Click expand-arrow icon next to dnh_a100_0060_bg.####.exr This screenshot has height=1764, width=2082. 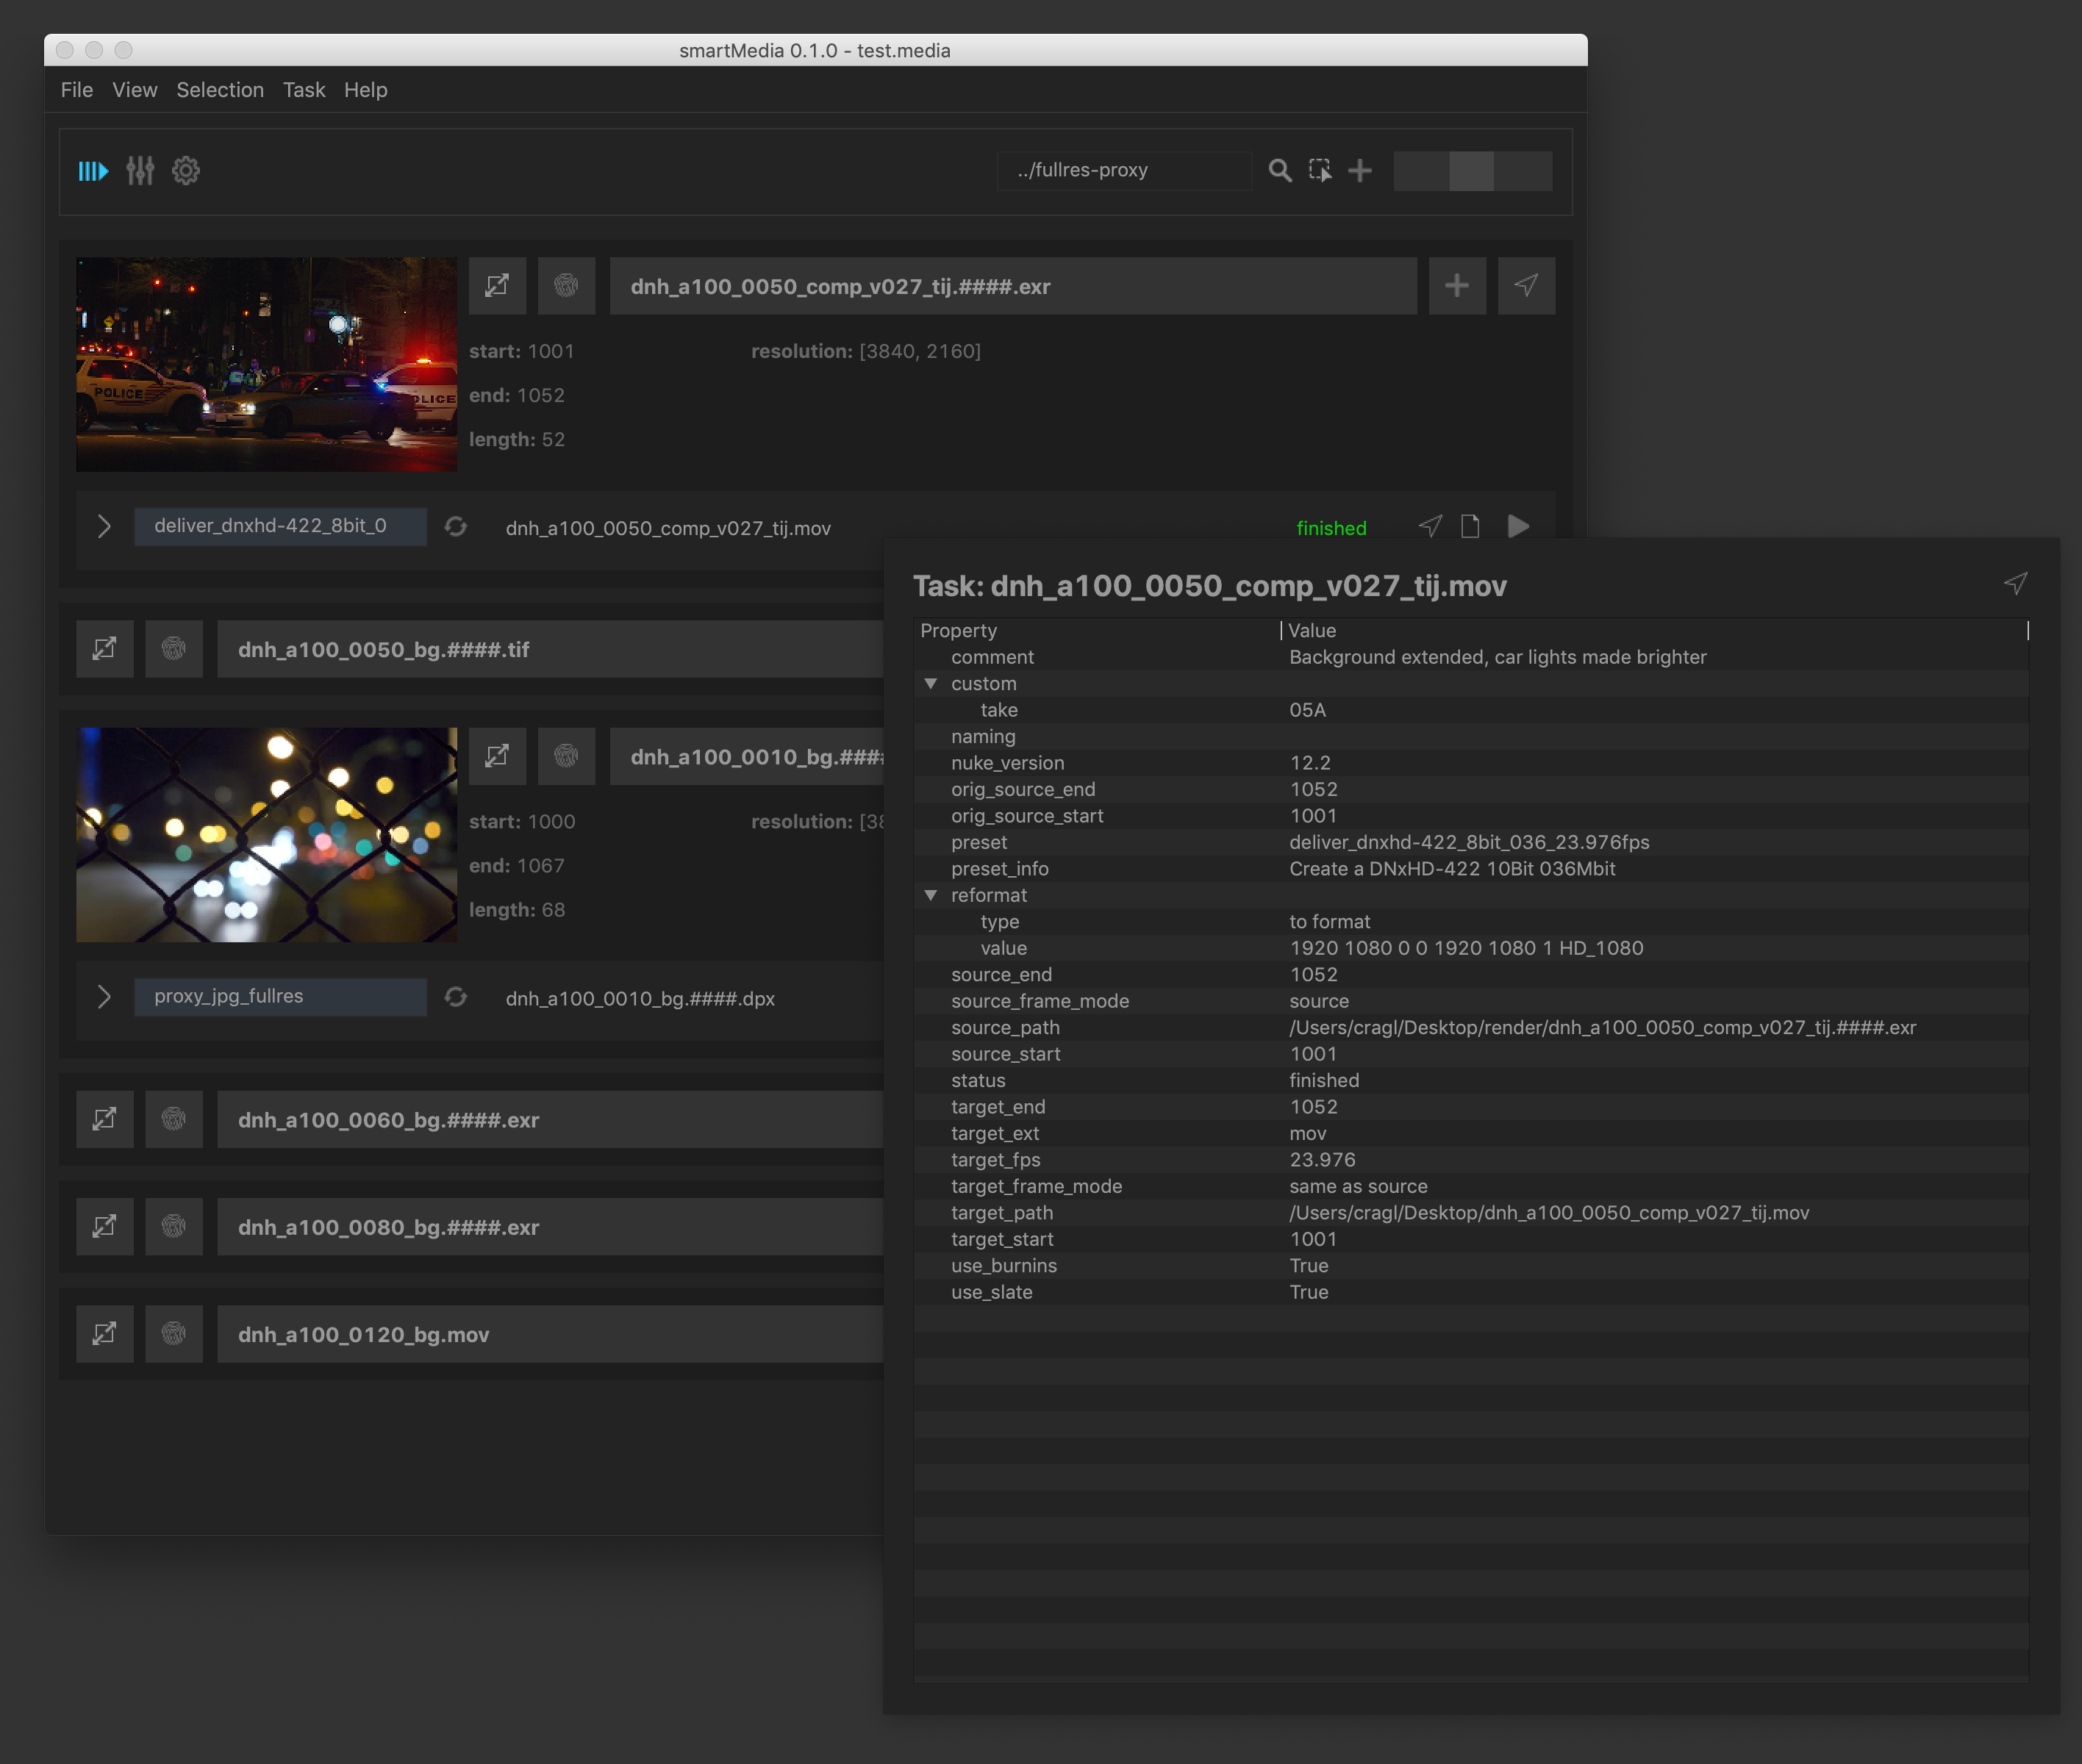105,1120
